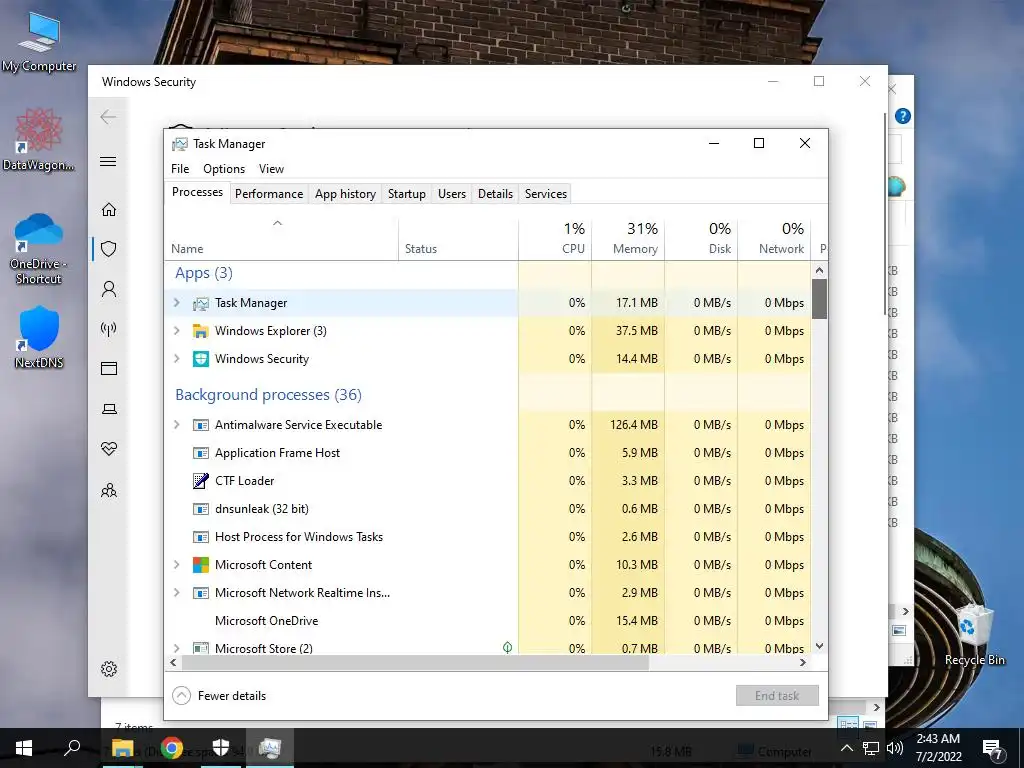Switch to the Users tab
Image resolution: width=1024 pixels, height=768 pixels.
452,194
